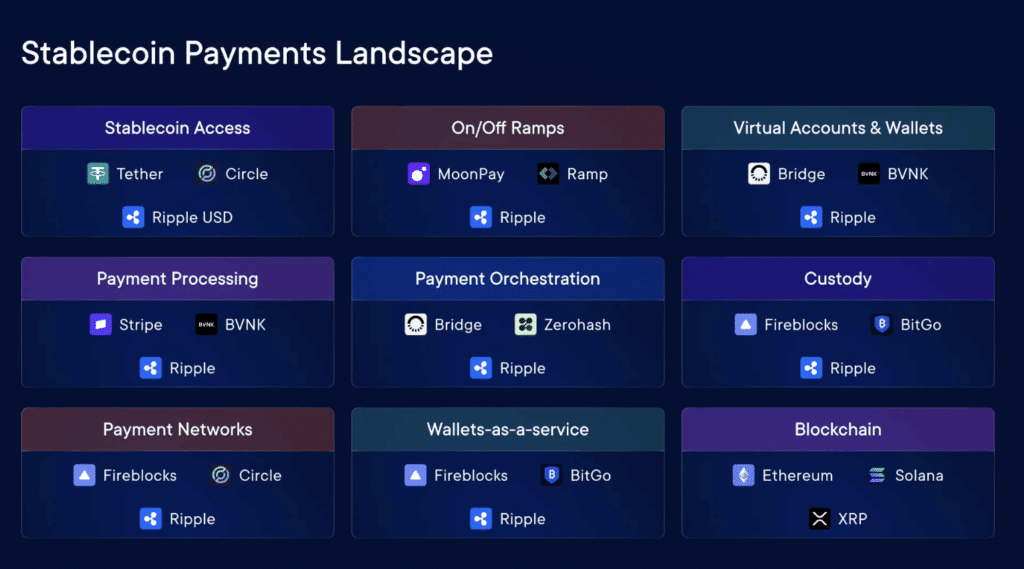
Task: Click BVNK icon in Payment Processing card
Action: (x=206, y=325)
